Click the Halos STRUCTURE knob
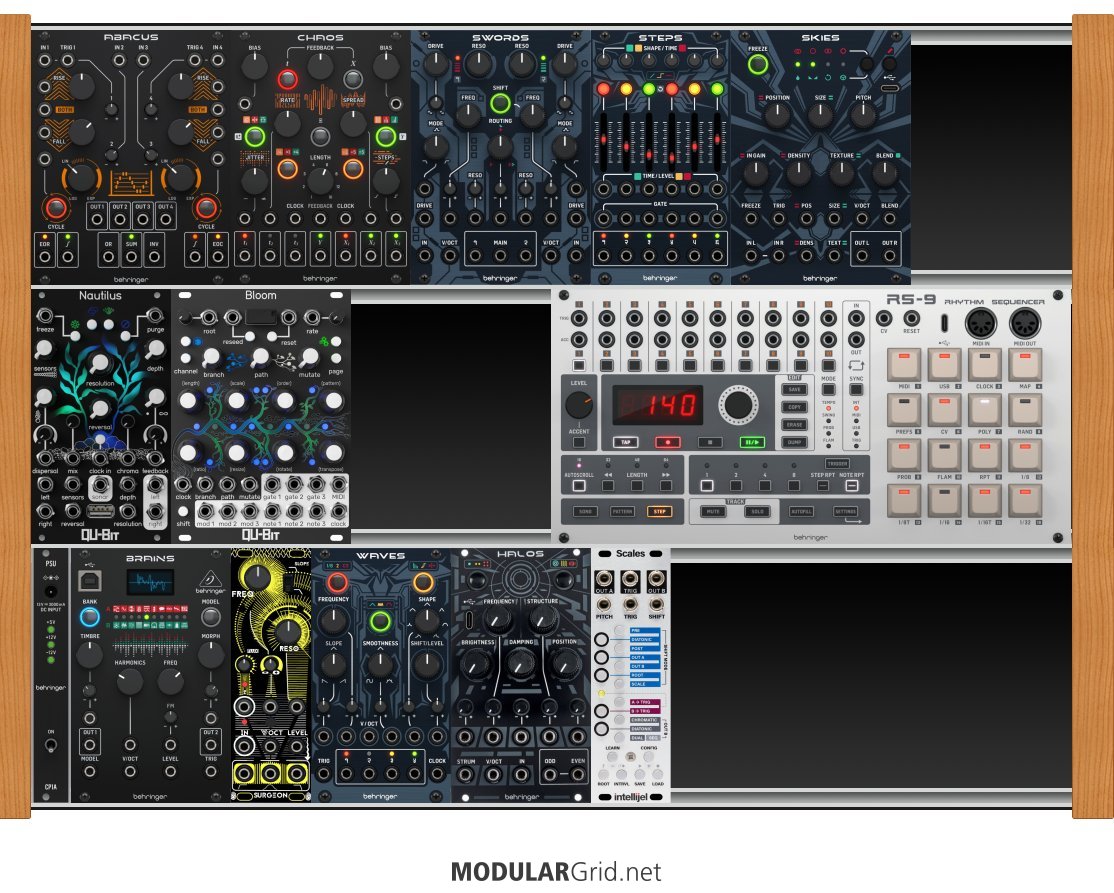 [x=542, y=620]
